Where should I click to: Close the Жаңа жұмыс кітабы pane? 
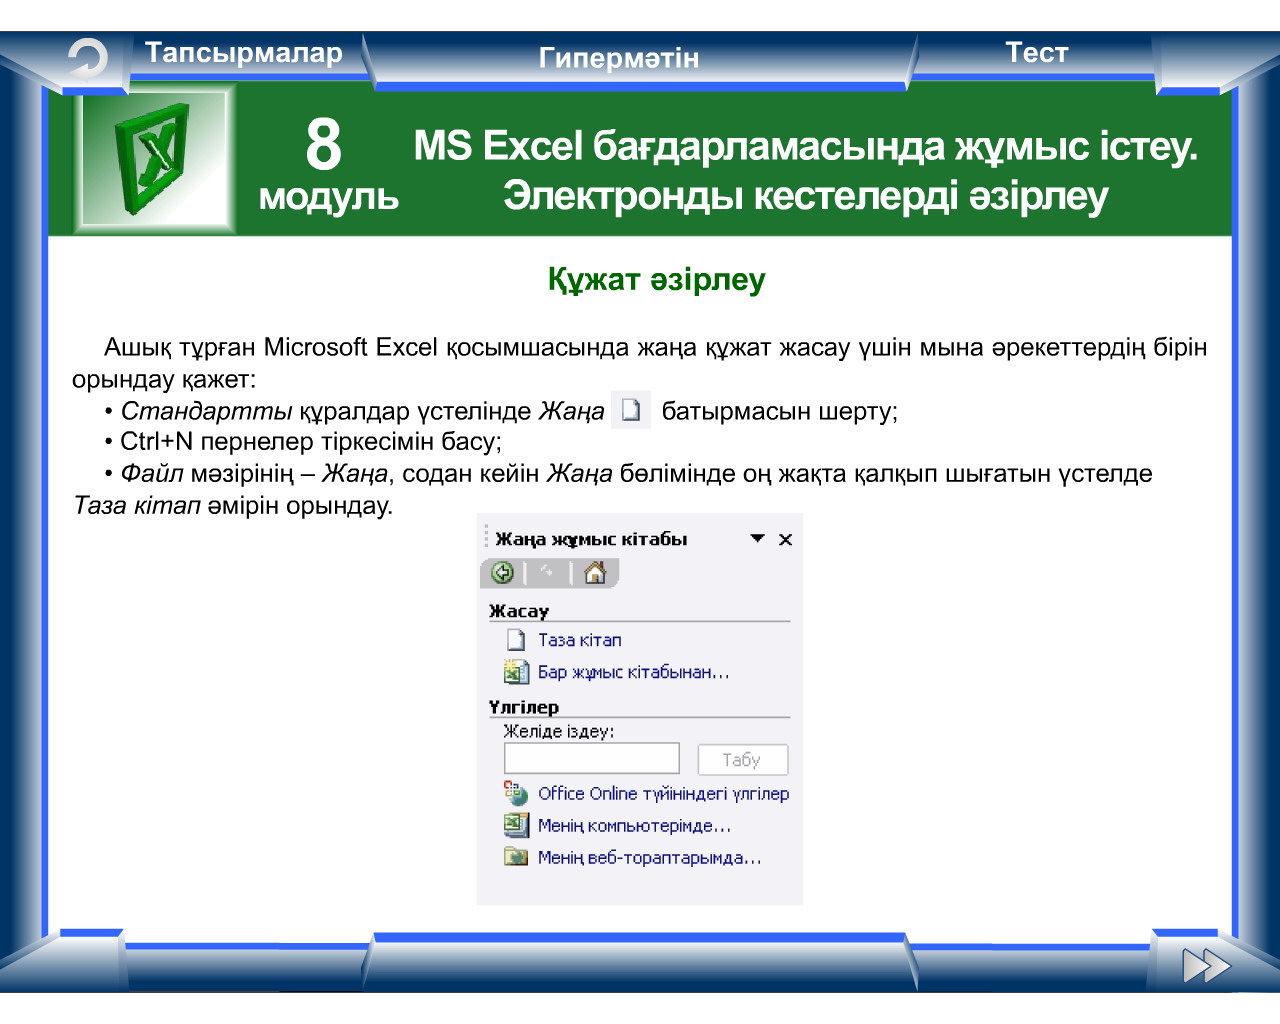tap(786, 540)
